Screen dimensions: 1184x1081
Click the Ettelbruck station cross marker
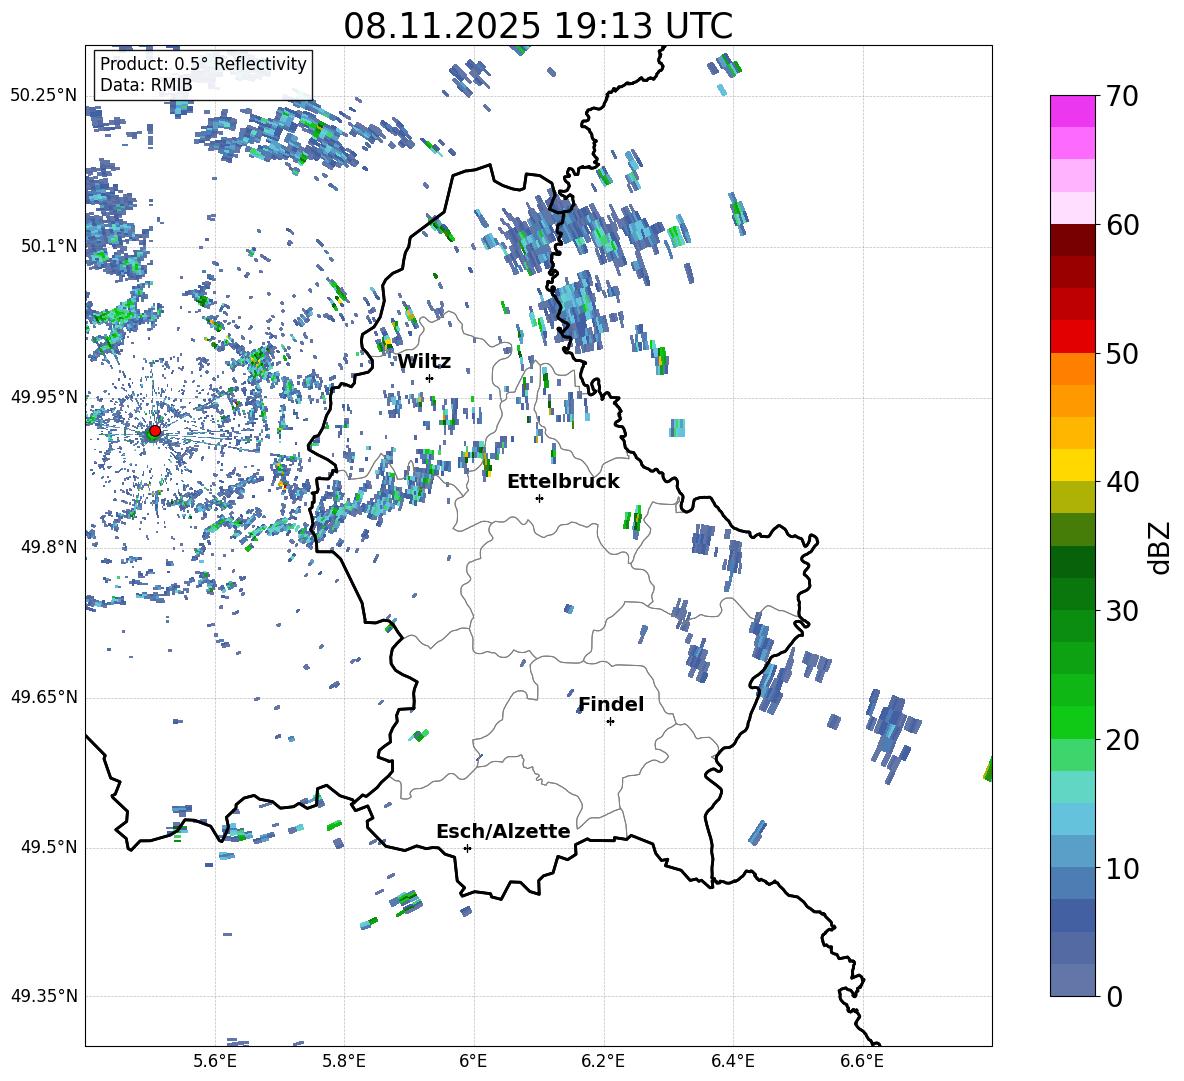539,498
